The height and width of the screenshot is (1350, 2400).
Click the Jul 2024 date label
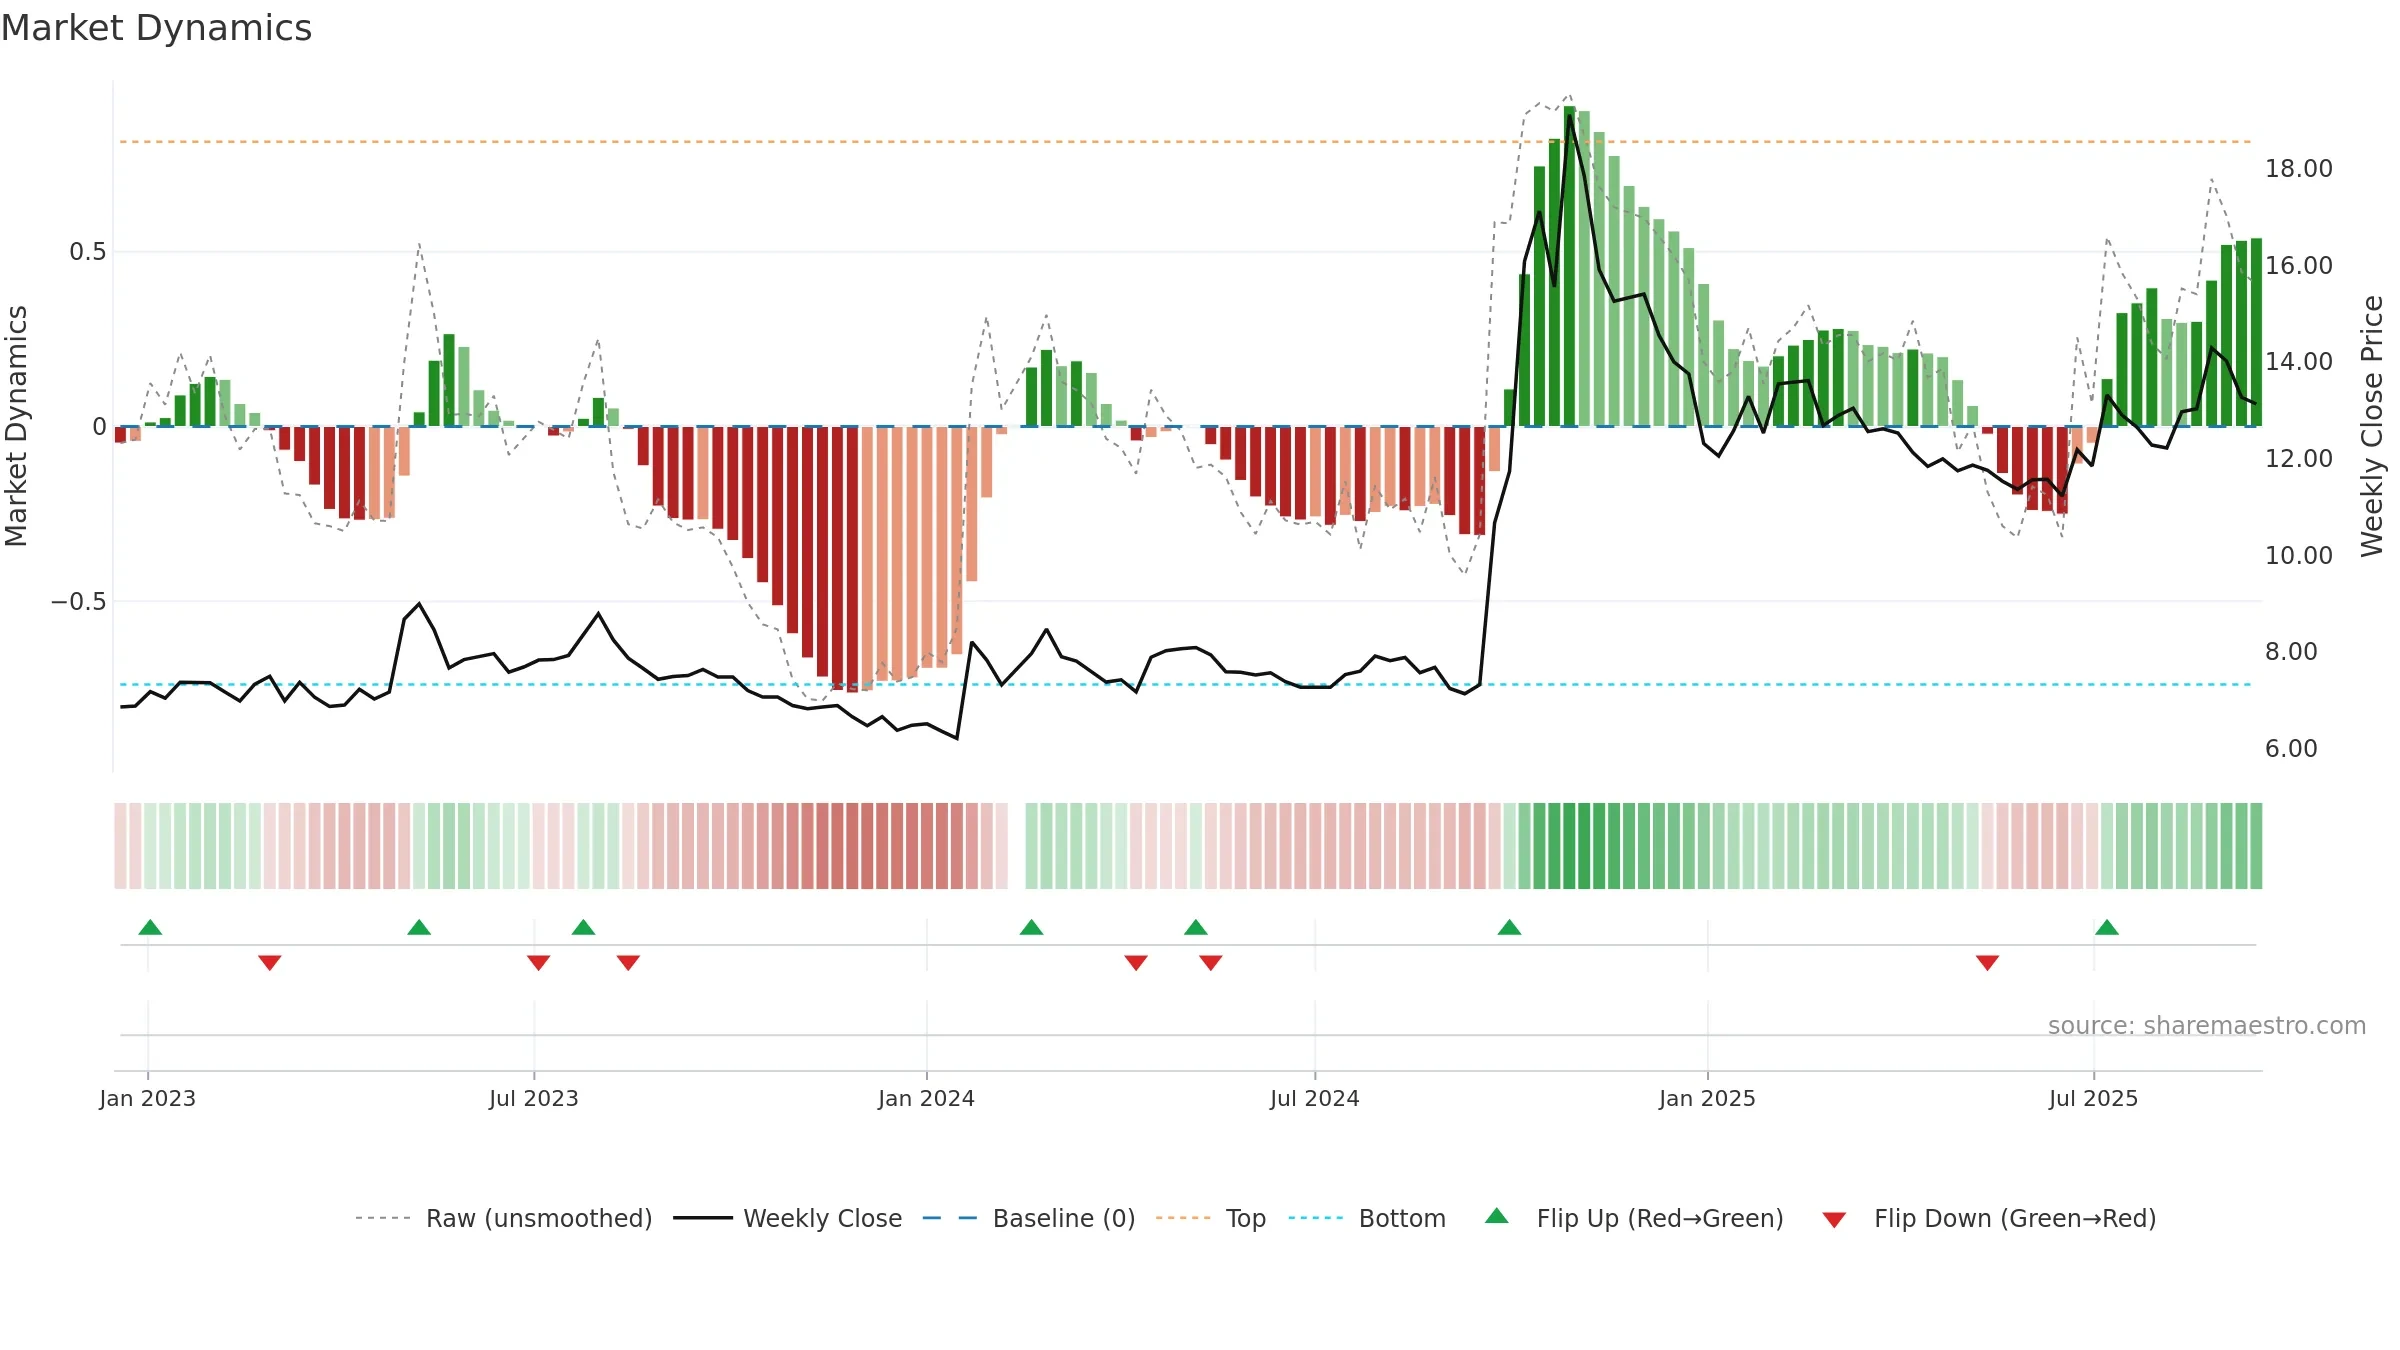click(x=1315, y=1098)
